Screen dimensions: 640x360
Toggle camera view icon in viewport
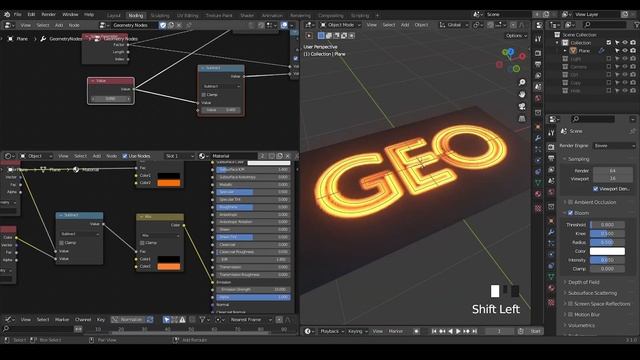pyautogui.click(x=522, y=107)
